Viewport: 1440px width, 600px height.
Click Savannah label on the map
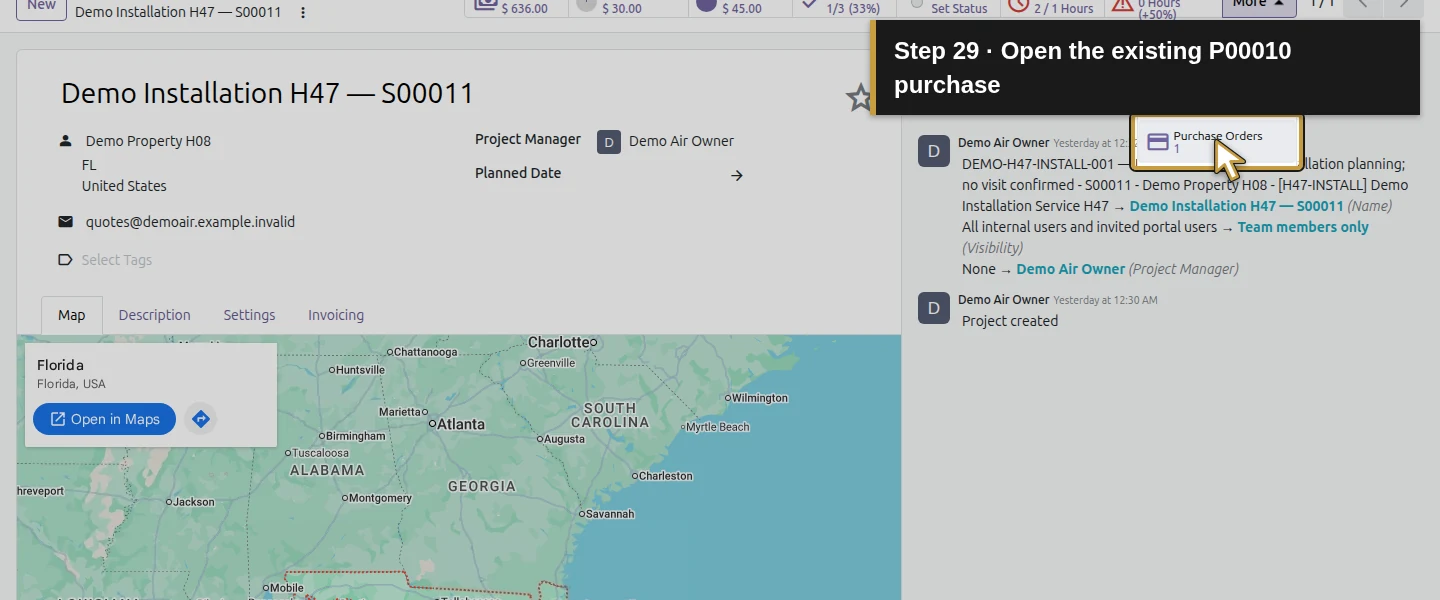[x=610, y=514]
